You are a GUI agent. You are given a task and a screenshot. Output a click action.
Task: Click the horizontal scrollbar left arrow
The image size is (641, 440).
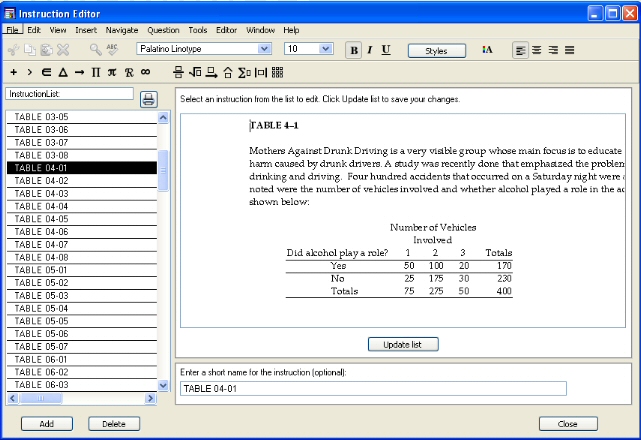pyautogui.click(x=13, y=398)
